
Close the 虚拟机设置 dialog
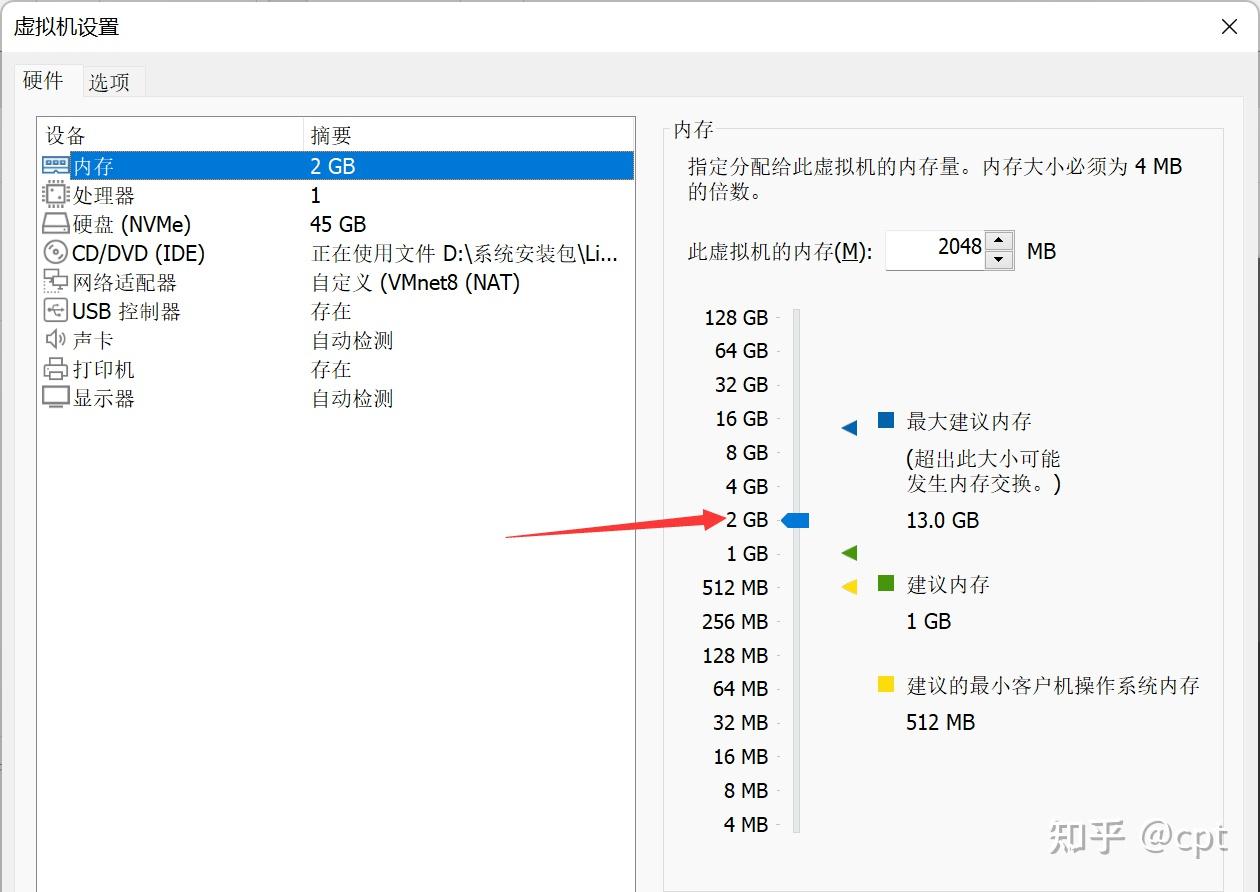(x=1229, y=27)
